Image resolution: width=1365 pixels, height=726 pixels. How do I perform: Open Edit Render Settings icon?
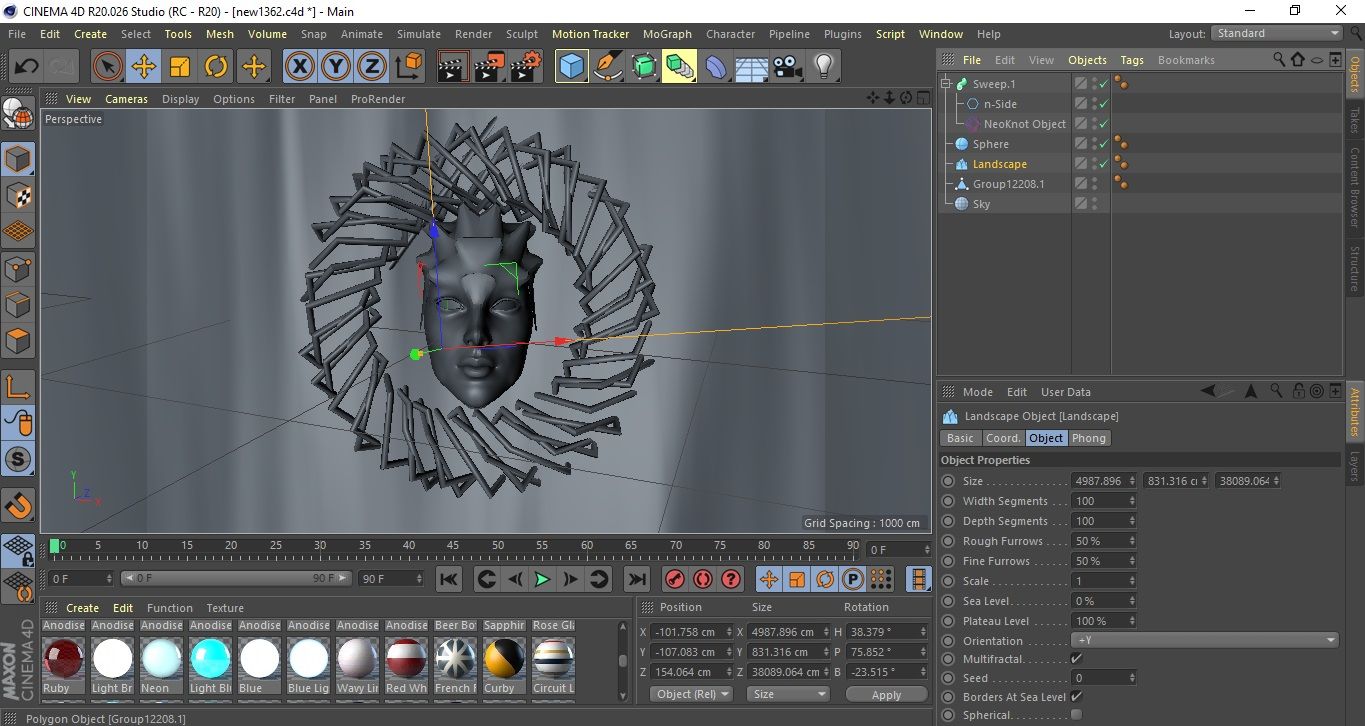526,67
